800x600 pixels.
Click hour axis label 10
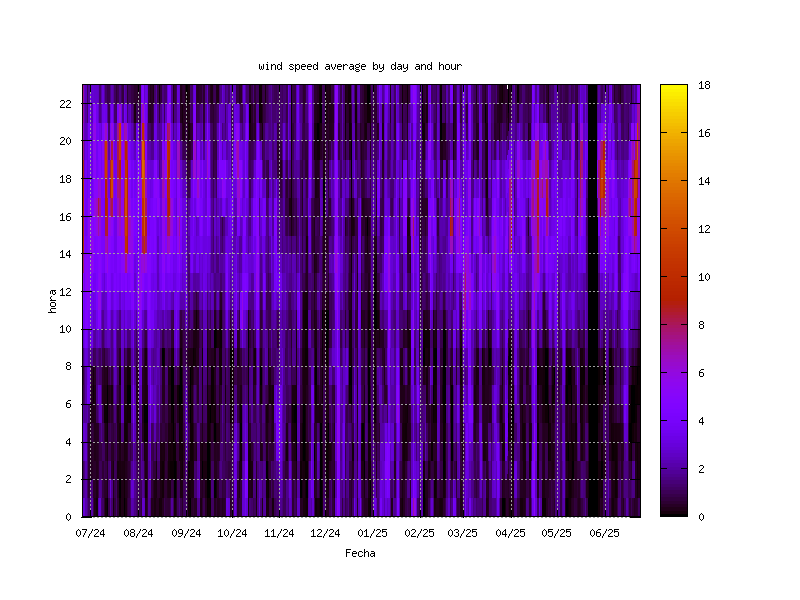coord(65,330)
